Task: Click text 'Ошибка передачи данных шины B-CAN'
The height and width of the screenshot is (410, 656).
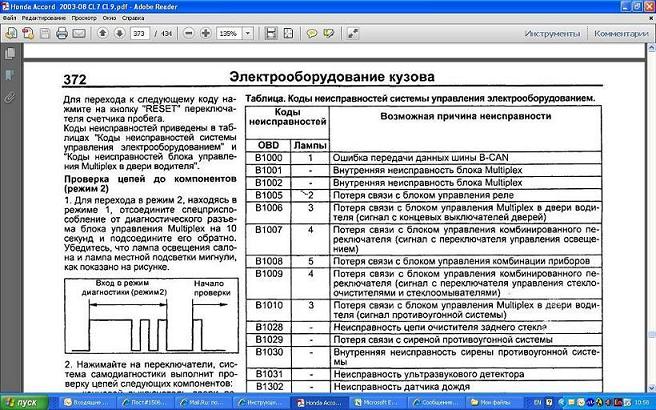Action: point(420,158)
